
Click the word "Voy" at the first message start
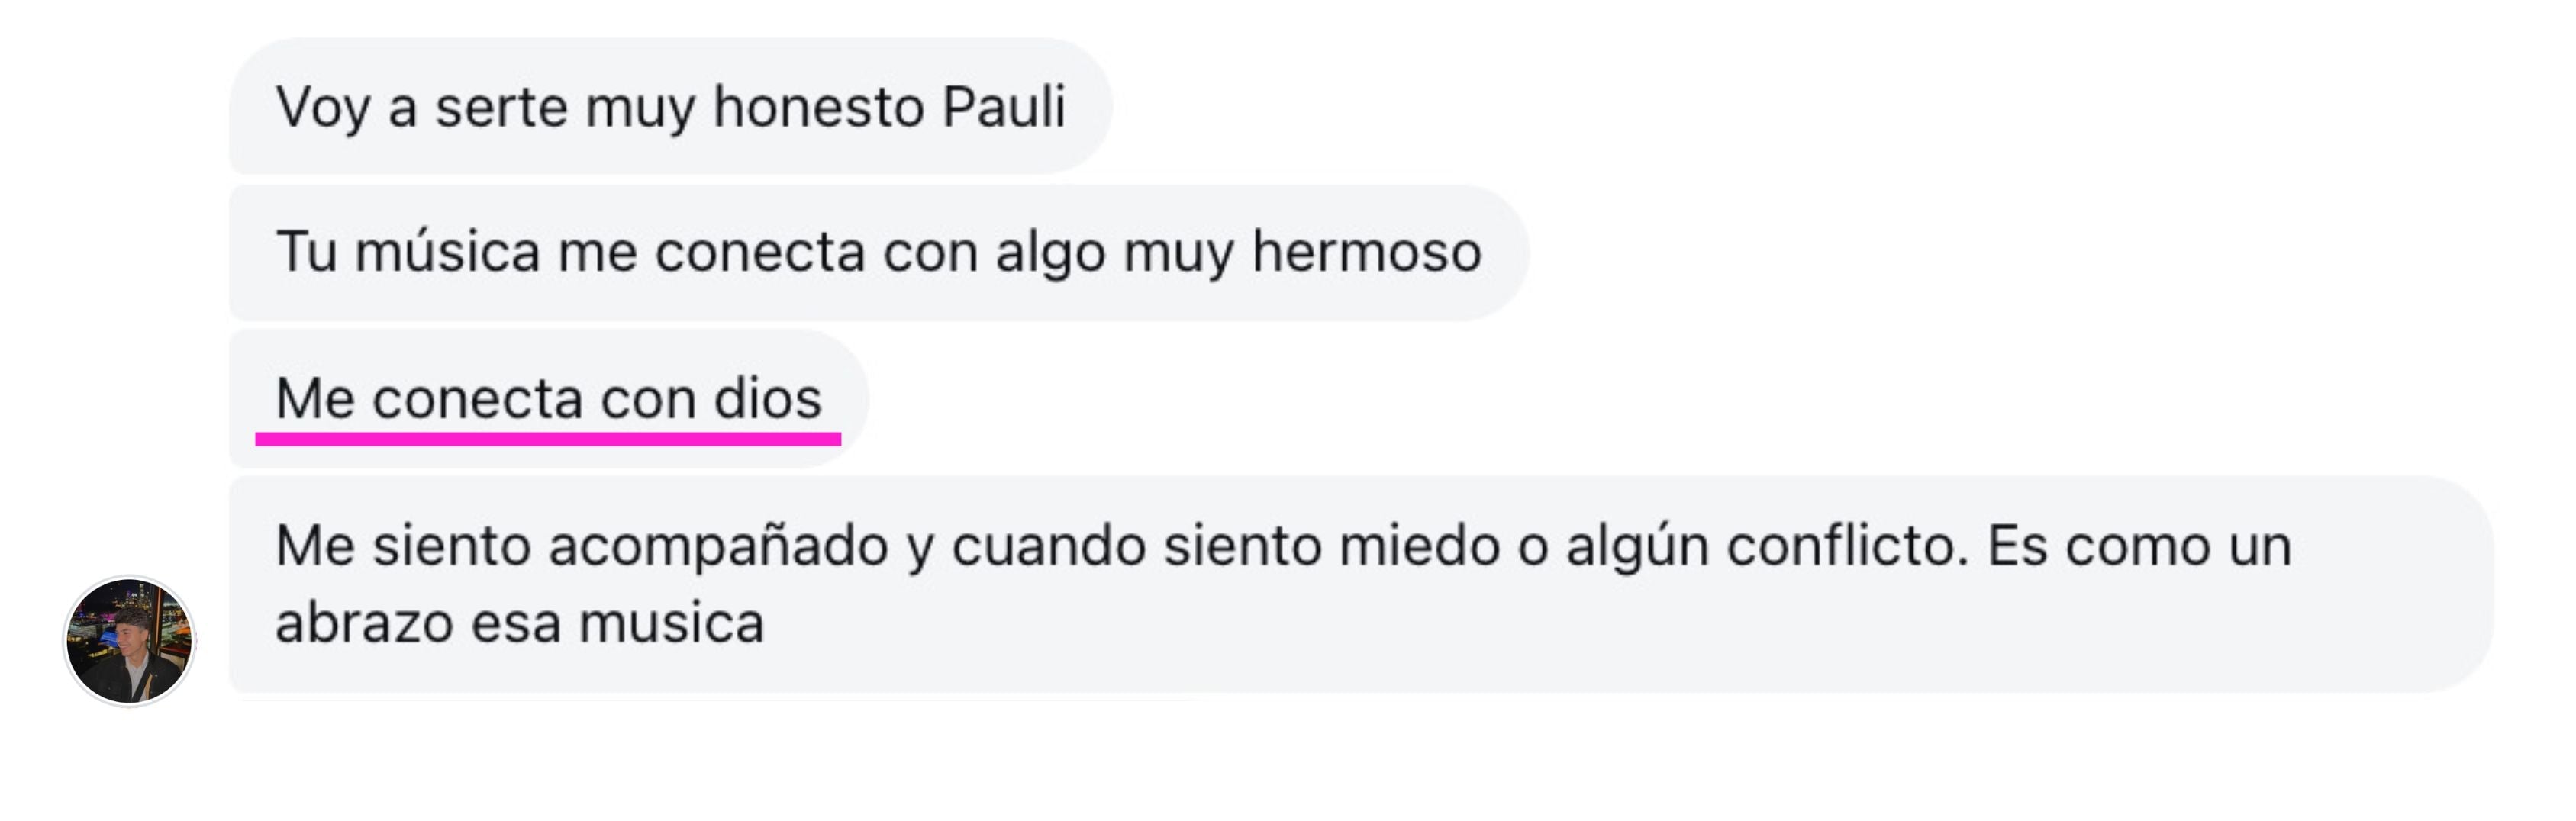(323, 107)
